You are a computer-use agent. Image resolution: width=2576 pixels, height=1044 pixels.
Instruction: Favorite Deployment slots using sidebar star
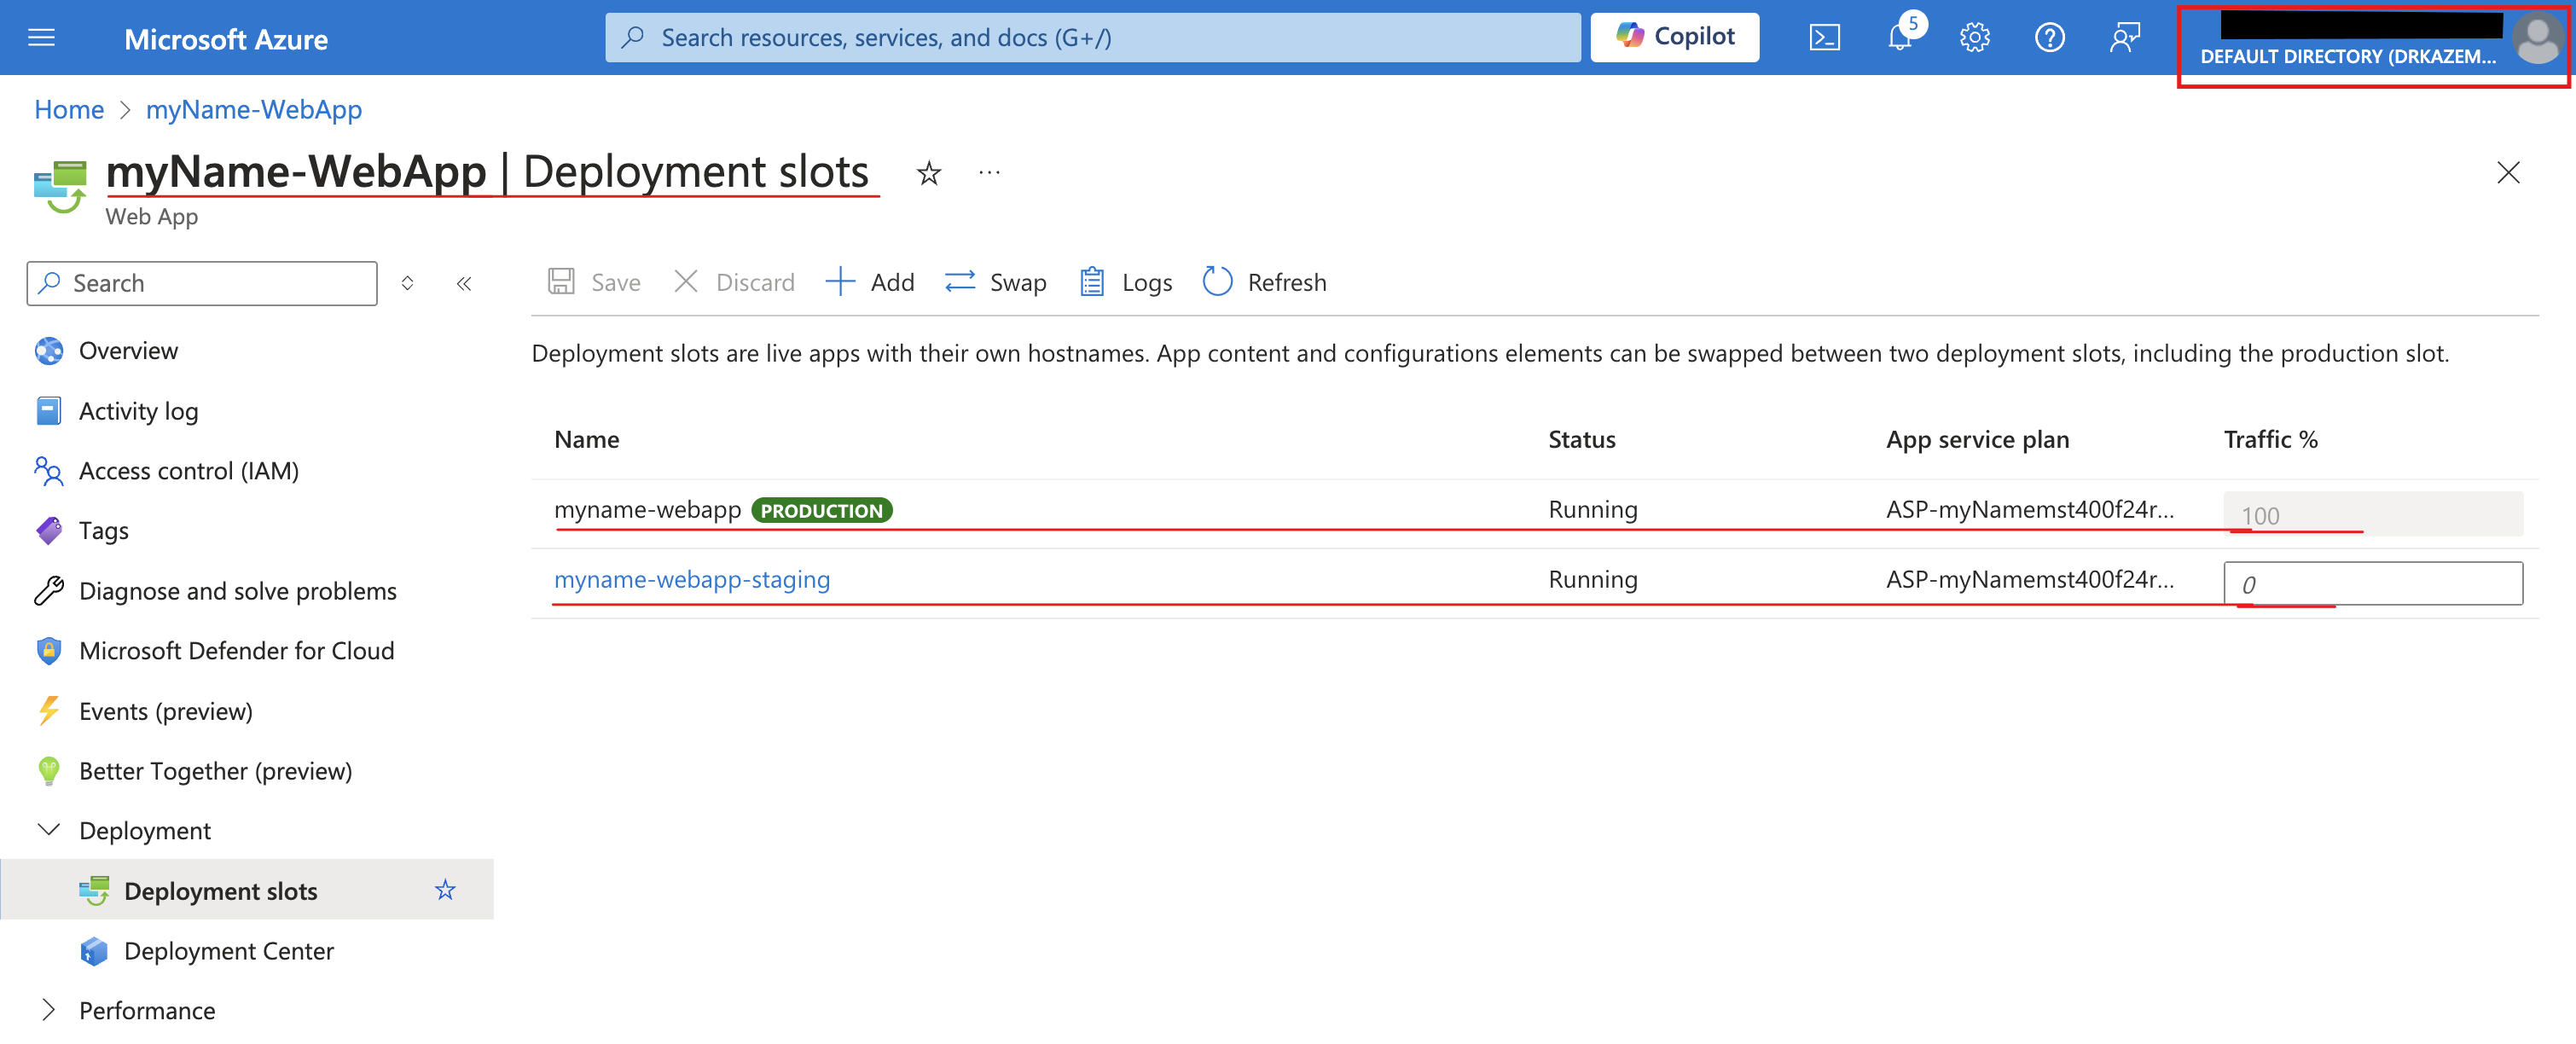445,890
